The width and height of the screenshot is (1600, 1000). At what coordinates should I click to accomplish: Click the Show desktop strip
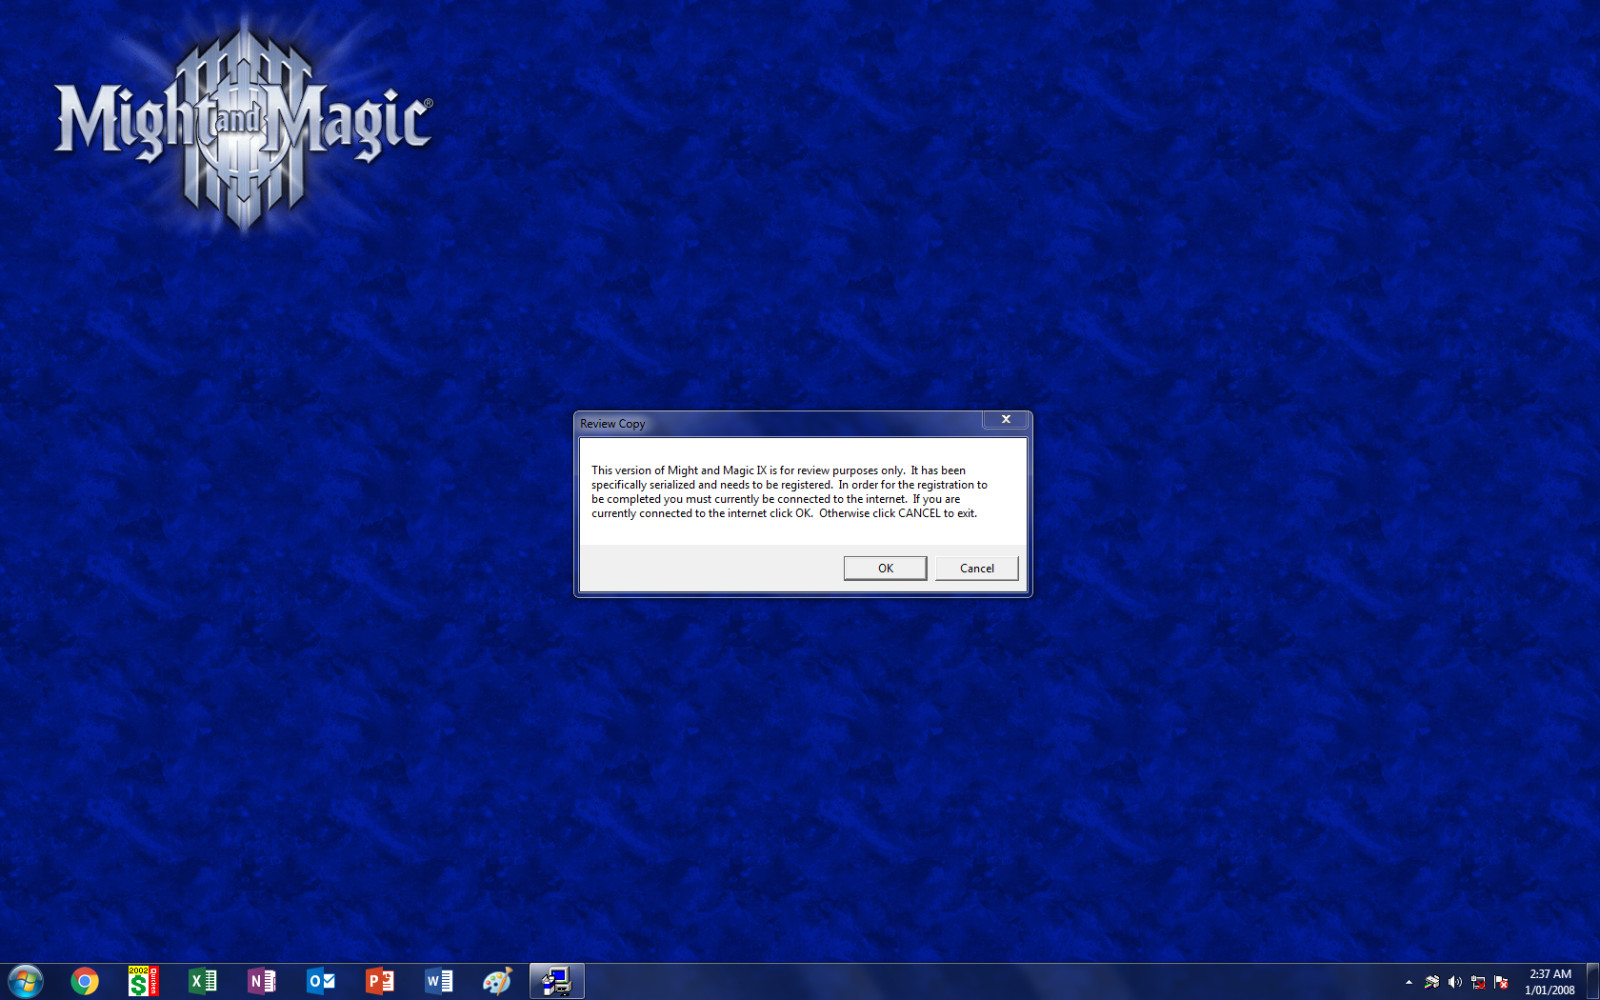(x=1592, y=982)
